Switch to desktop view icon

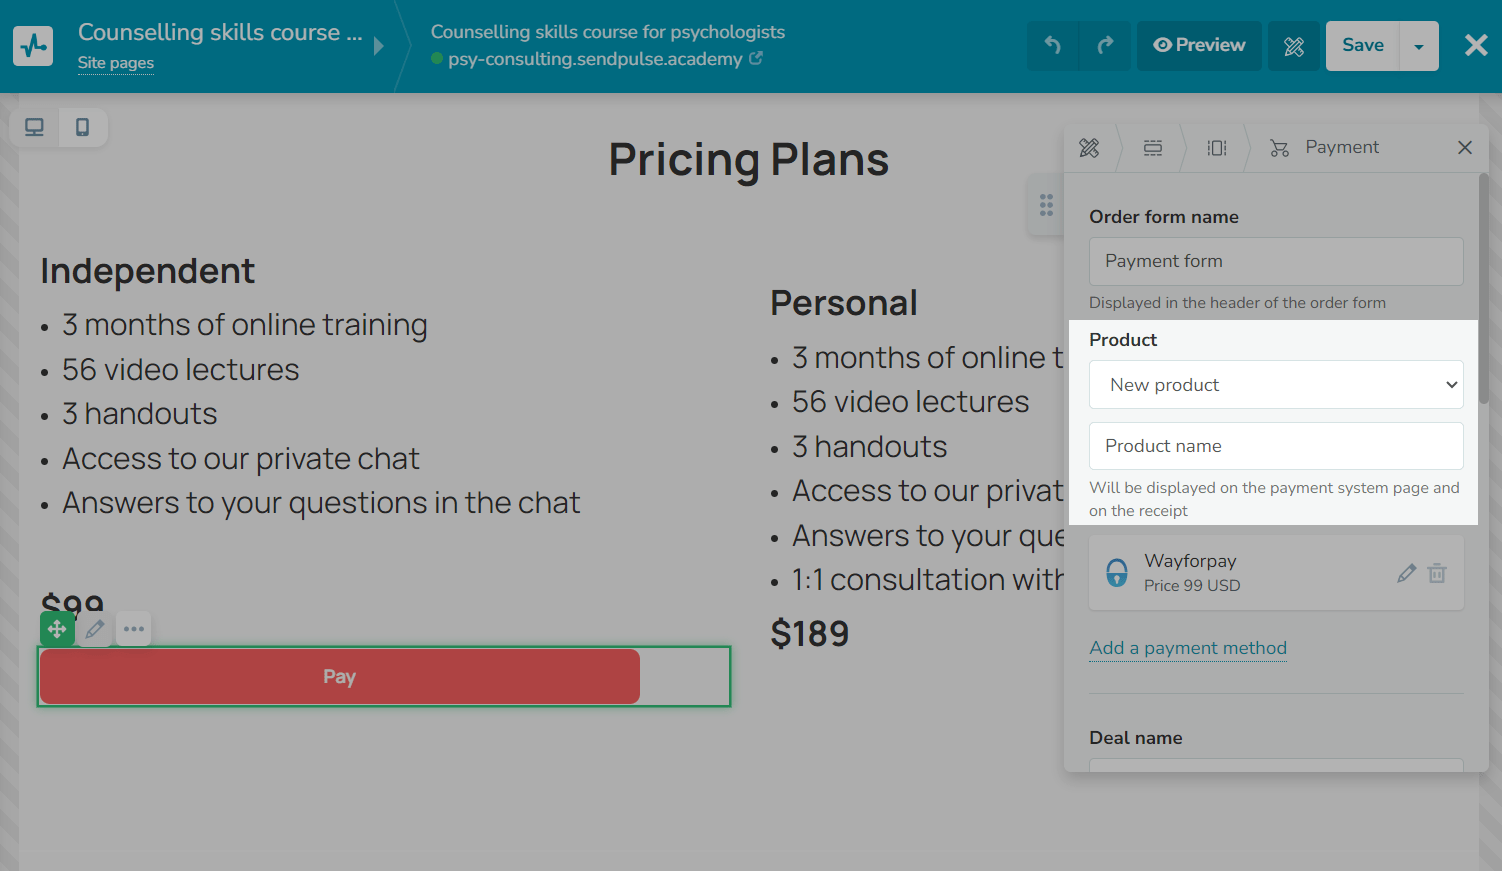coord(35,127)
